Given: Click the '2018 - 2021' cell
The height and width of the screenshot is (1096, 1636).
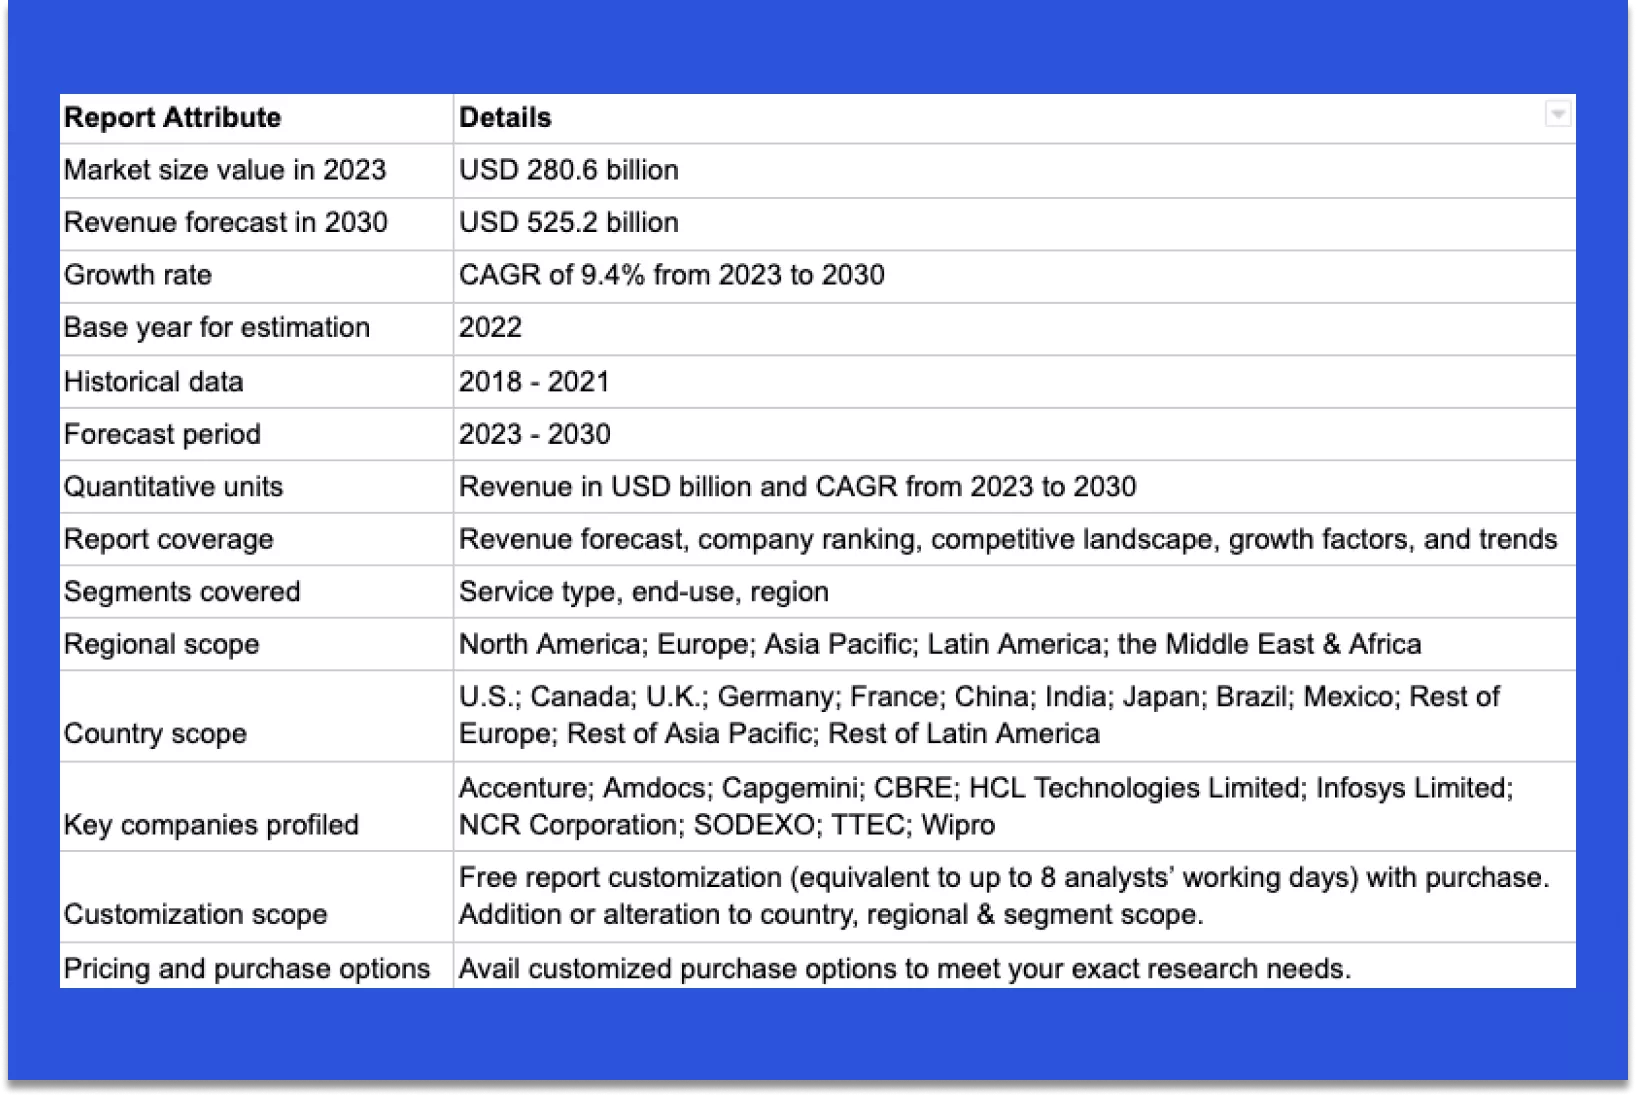Looking at the screenshot, I should [x=1014, y=382].
